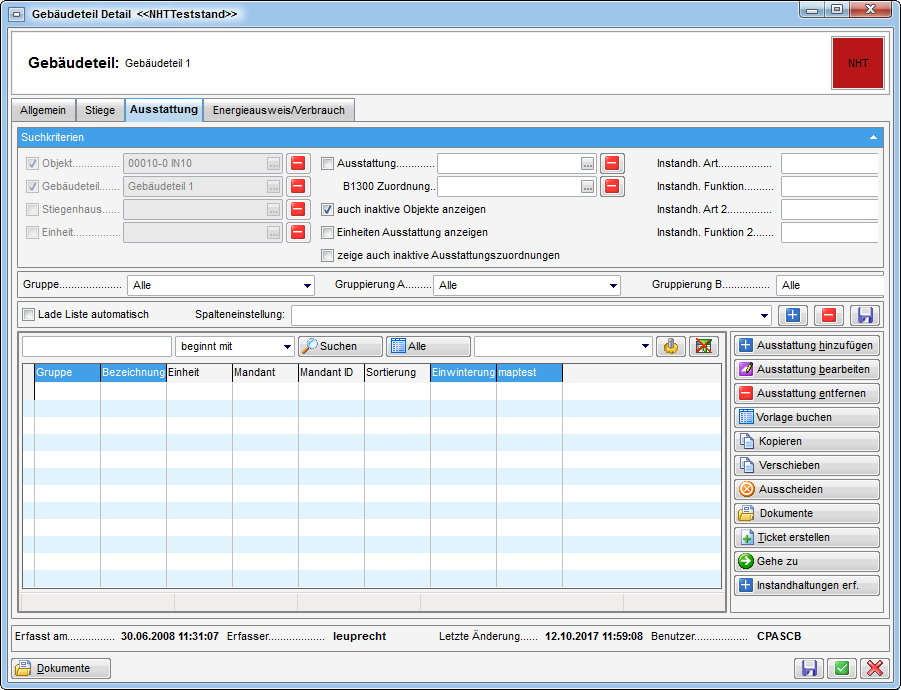Open the Gruppierung A dropdown
This screenshot has height=690, width=901.
tap(612, 286)
